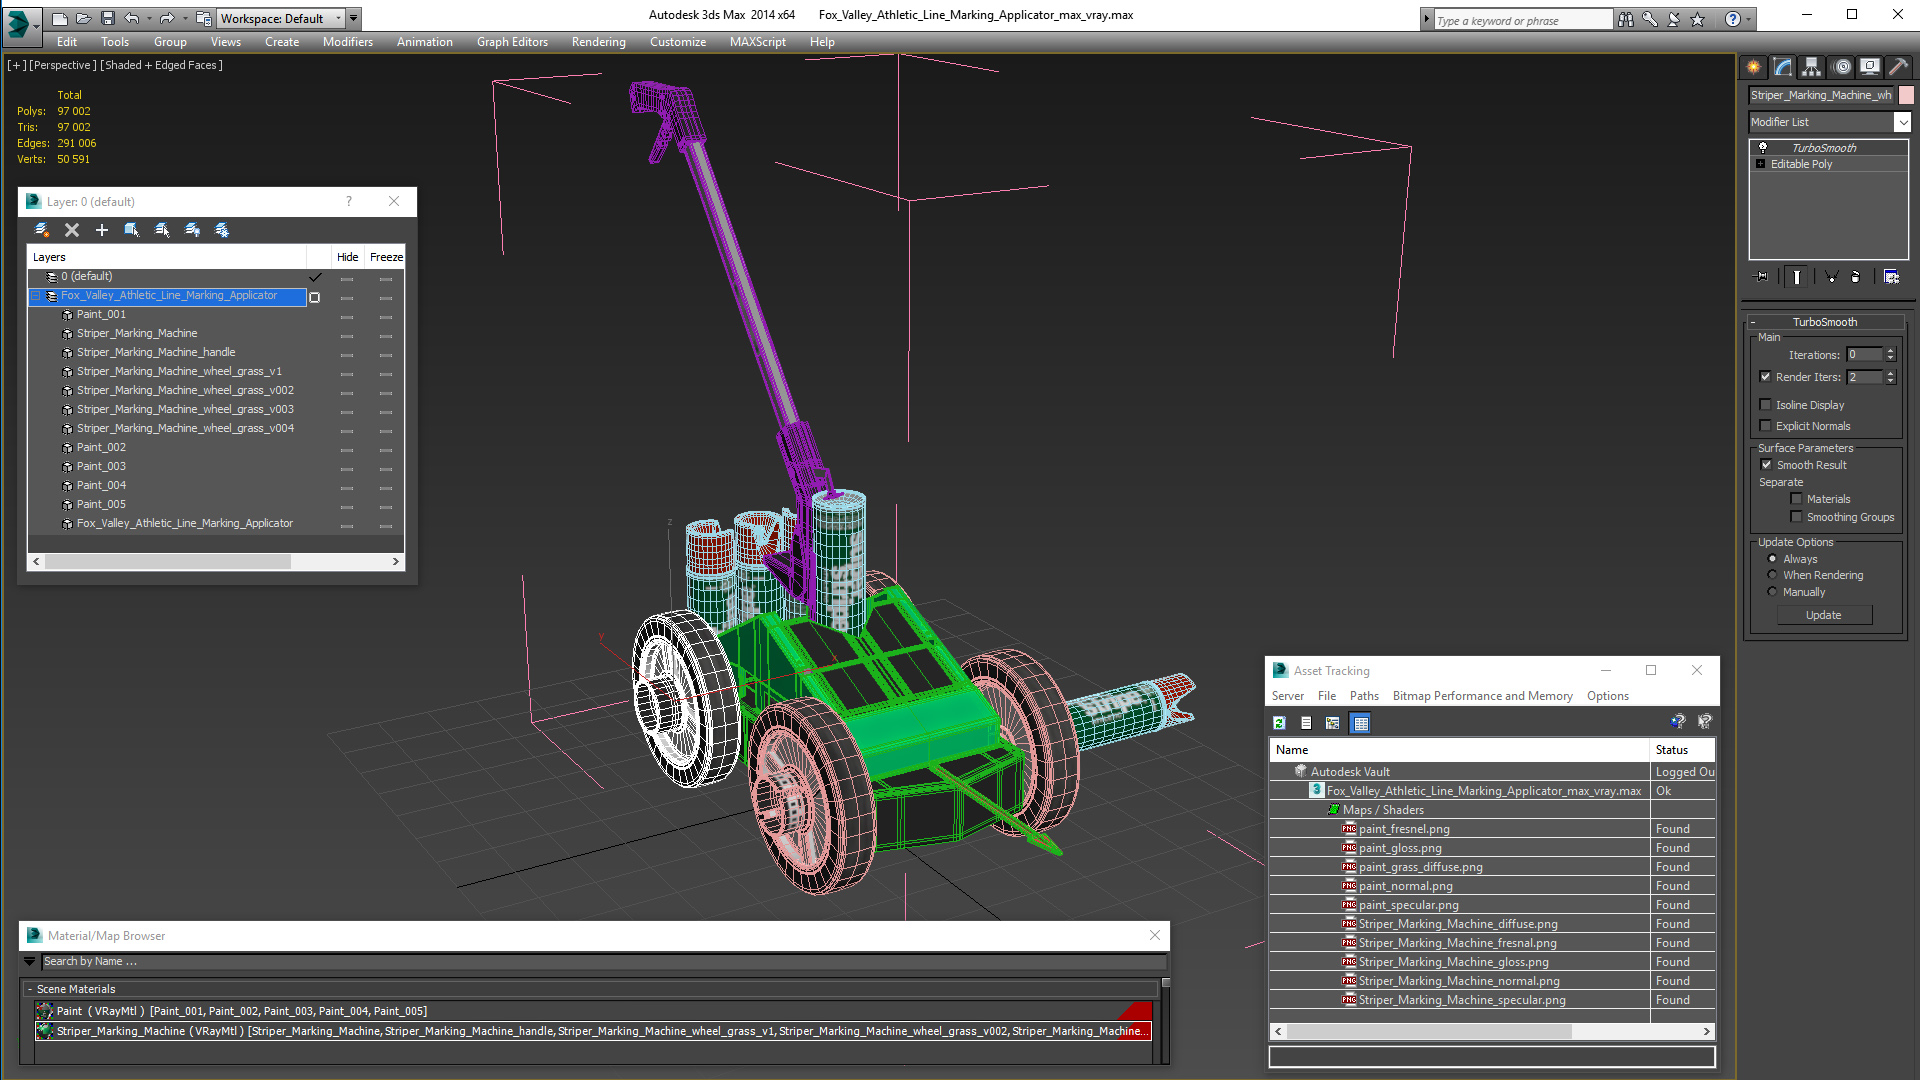Screen dimensions: 1920x1080
Task: Open the Rendering menu
Action: click(598, 42)
